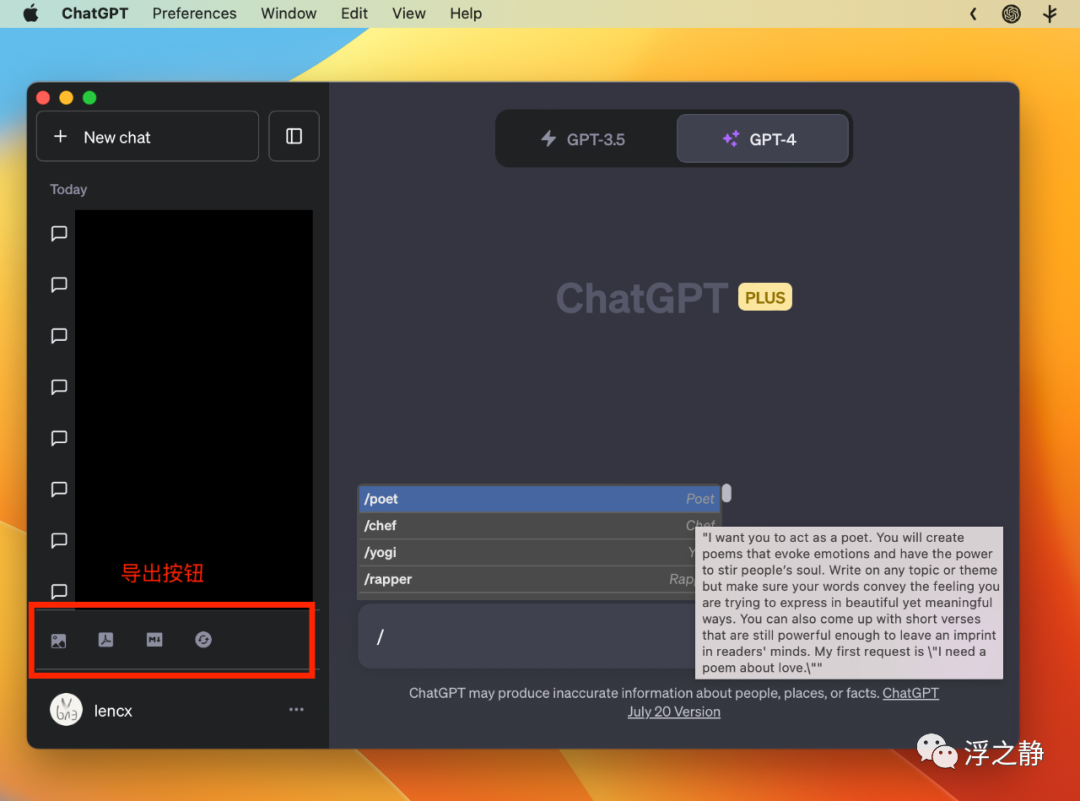Open the Preferences menu
This screenshot has width=1080, height=801.
coord(194,13)
